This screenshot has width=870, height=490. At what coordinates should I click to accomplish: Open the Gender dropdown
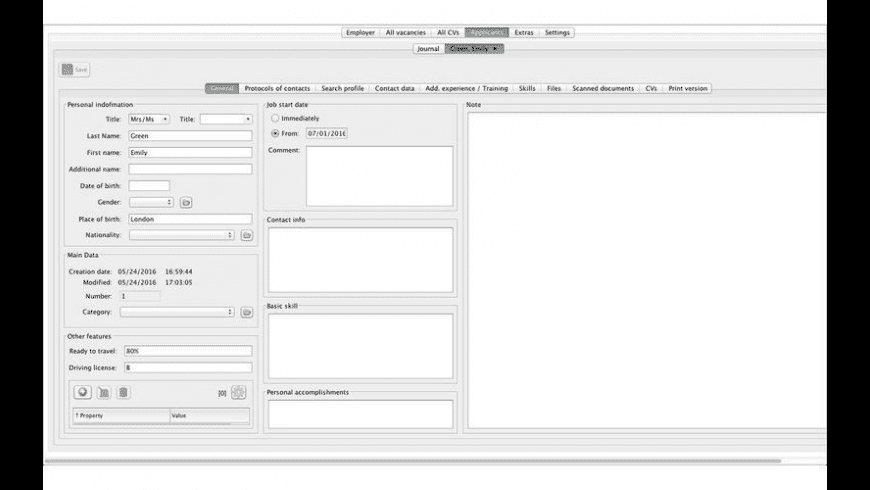click(x=151, y=203)
